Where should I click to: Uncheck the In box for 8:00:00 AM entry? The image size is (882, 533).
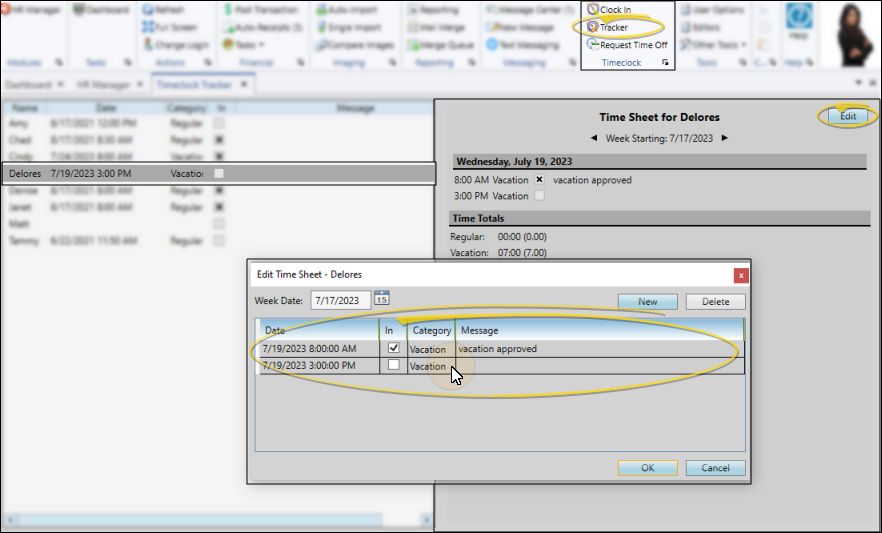click(393, 348)
